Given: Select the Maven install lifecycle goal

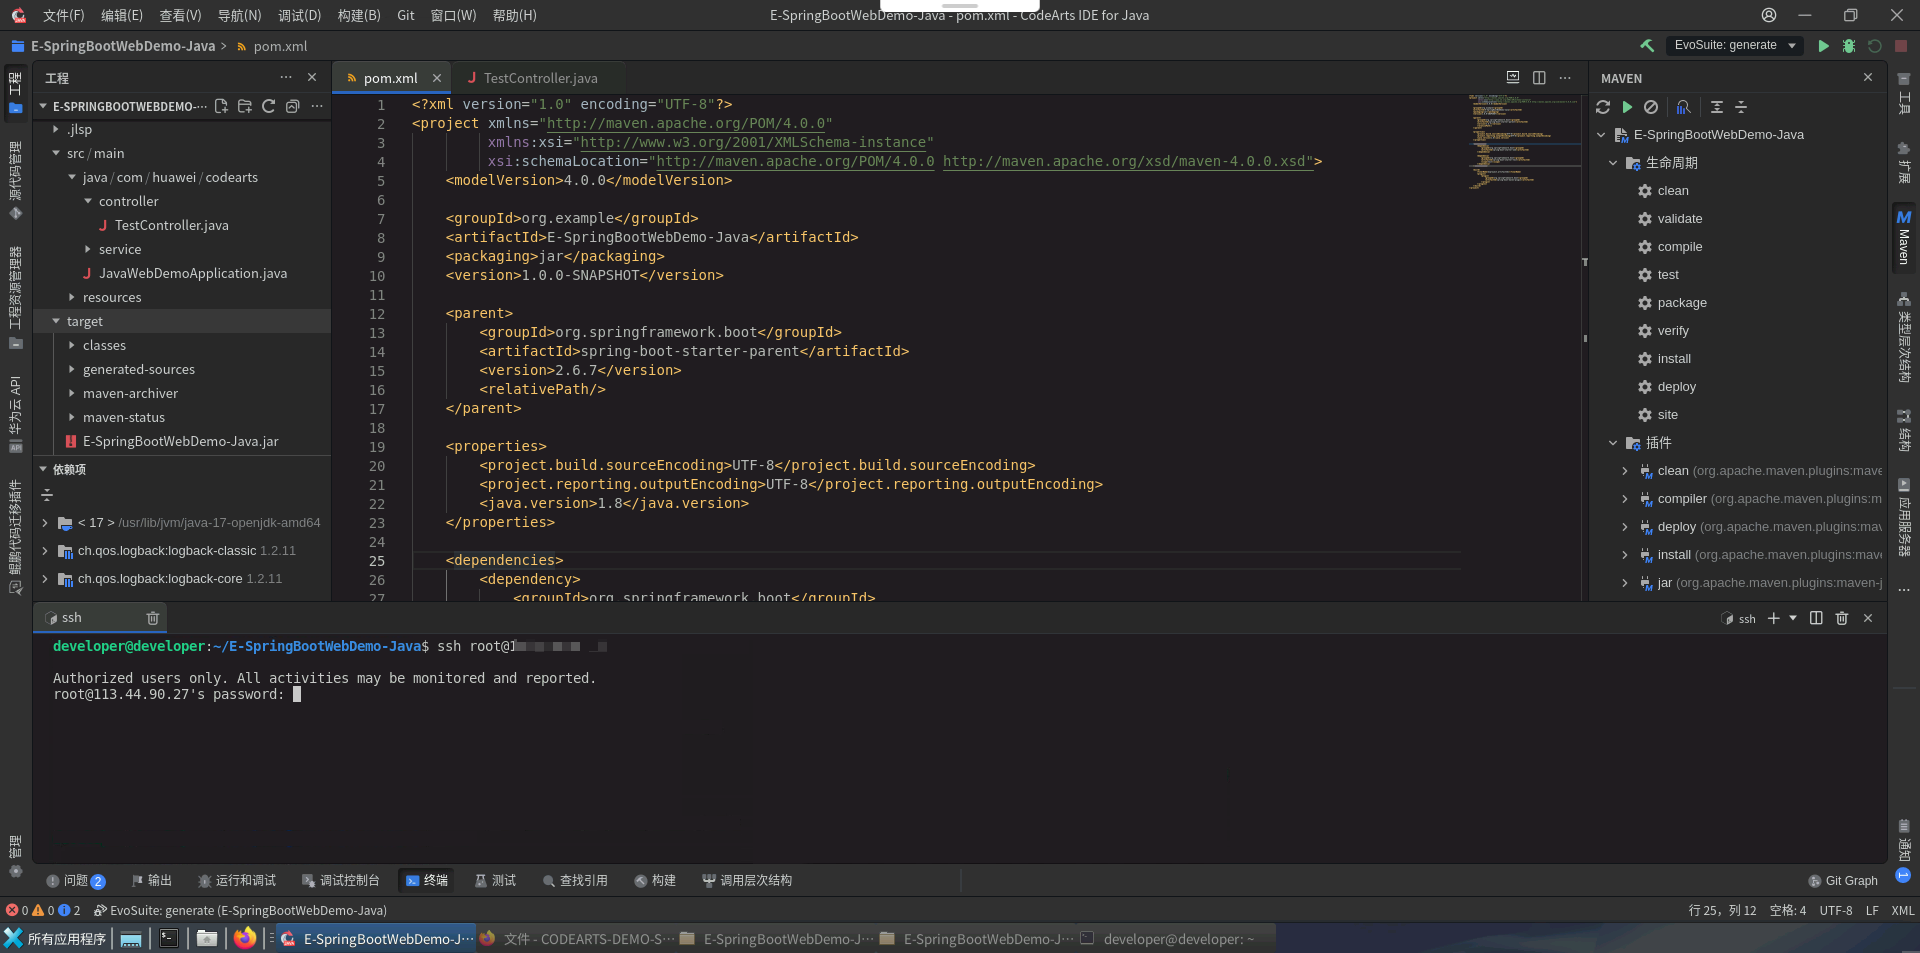Looking at the screenshot, I should click(x=1674, y=359).
